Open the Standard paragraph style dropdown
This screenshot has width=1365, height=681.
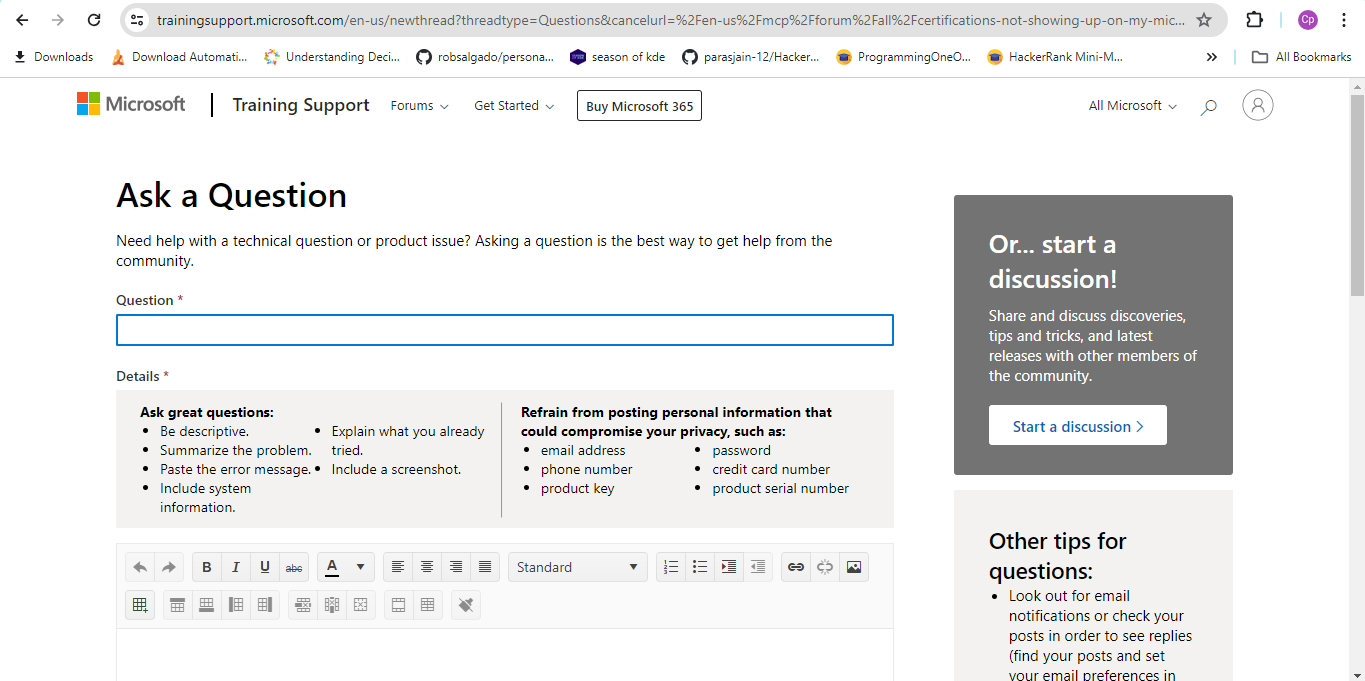pos(578,567)
